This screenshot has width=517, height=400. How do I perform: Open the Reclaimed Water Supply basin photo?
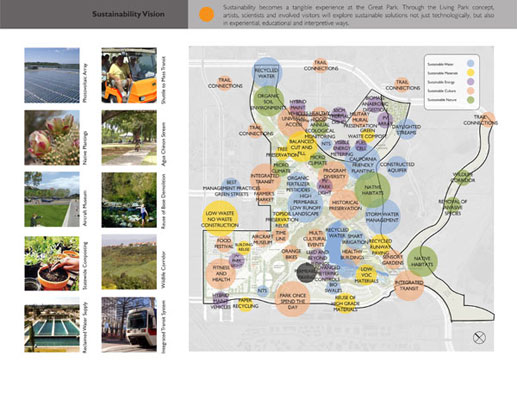[x=52, y=325]
